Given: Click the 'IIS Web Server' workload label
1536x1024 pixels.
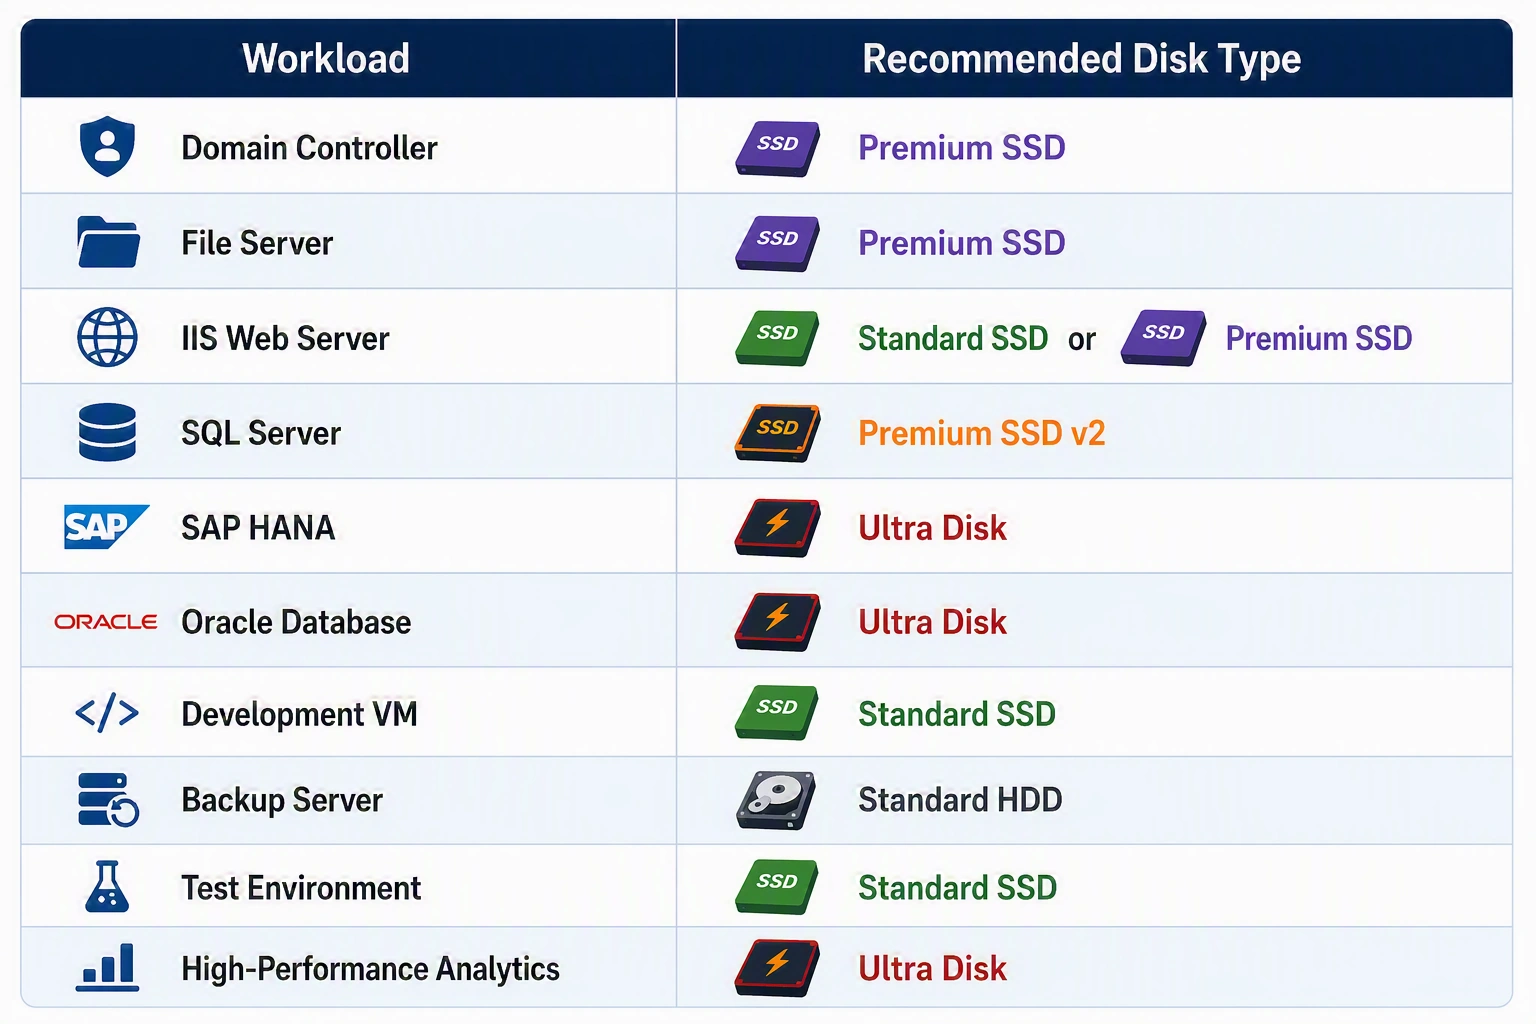Looking at the screenshot, I should point(285,338).
